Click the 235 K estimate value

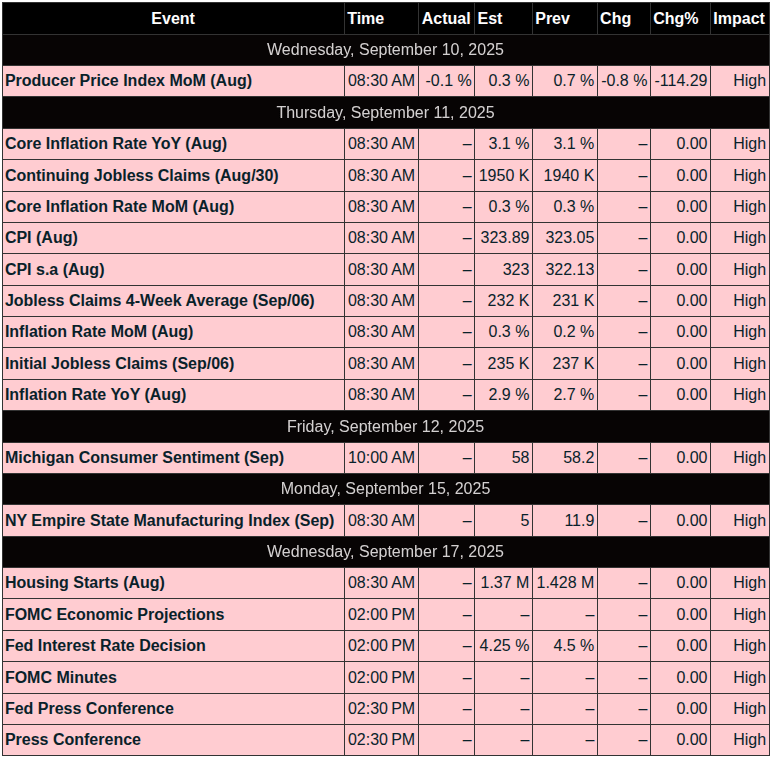(508, 364)
